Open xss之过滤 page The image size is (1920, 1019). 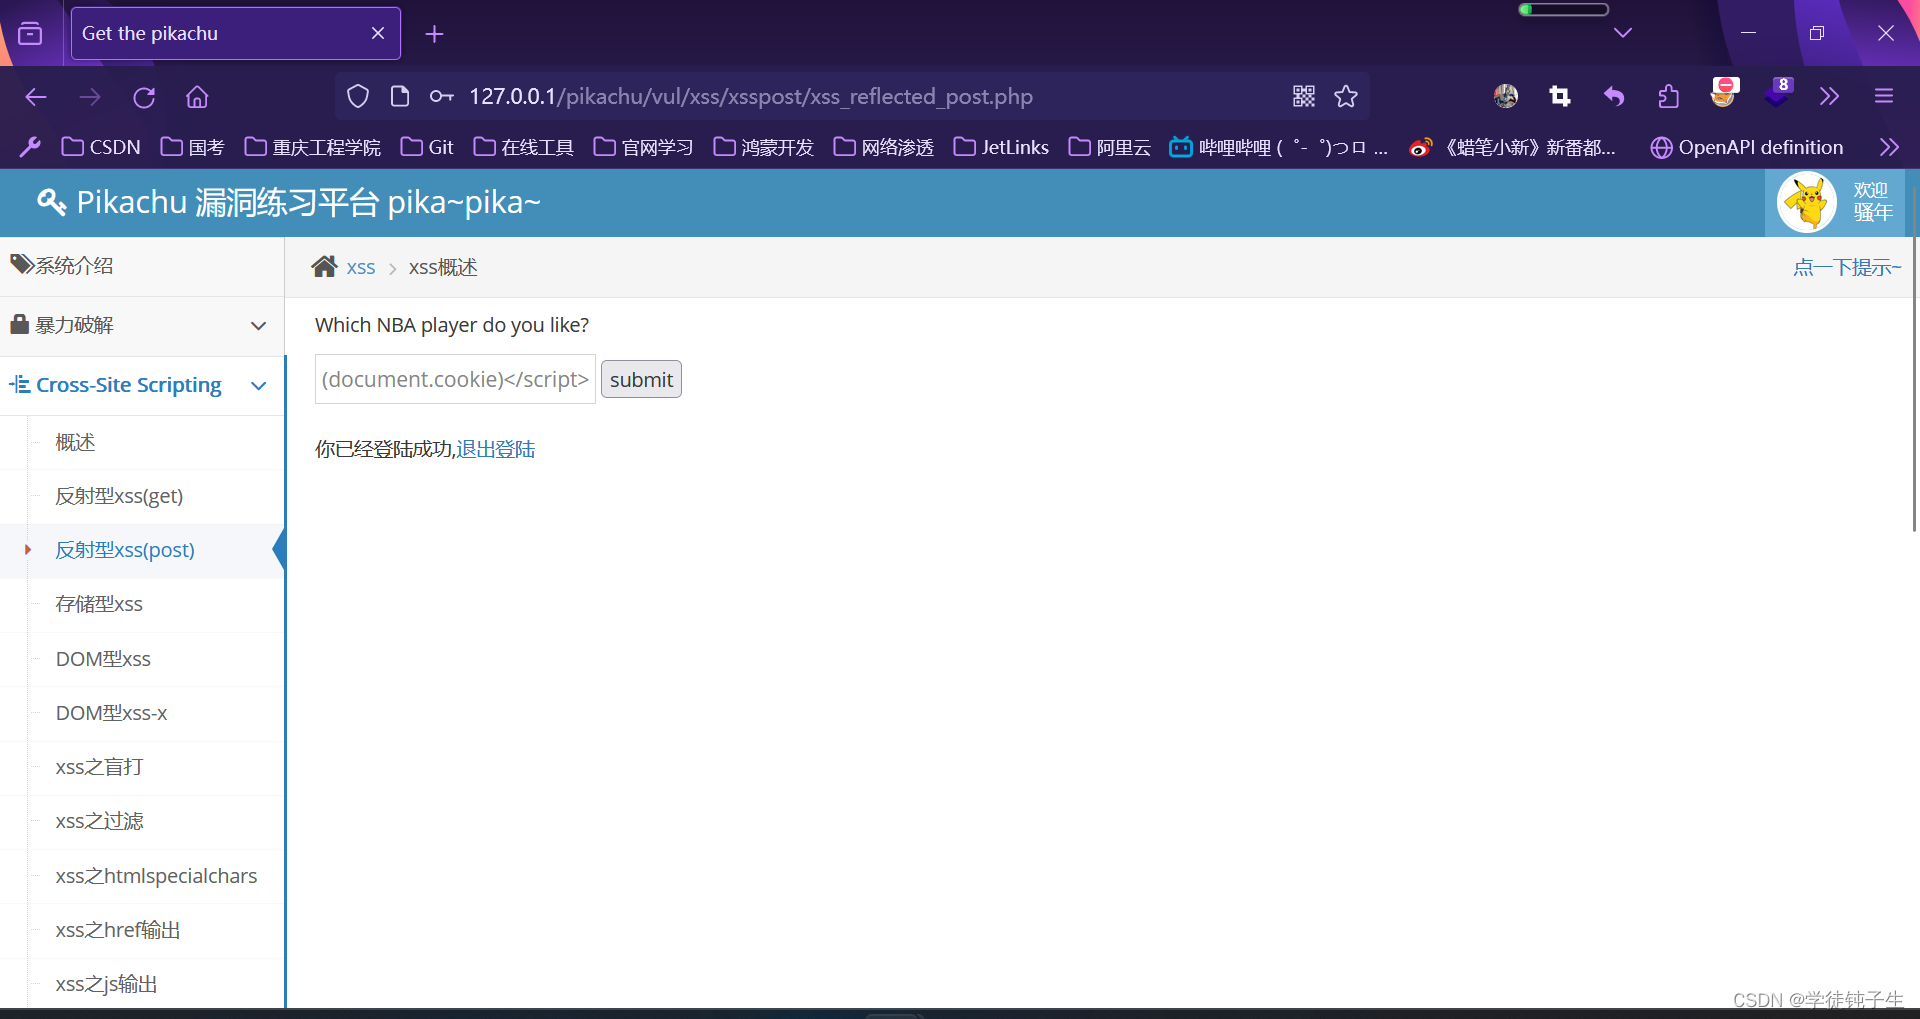click(x=99, y=821)
